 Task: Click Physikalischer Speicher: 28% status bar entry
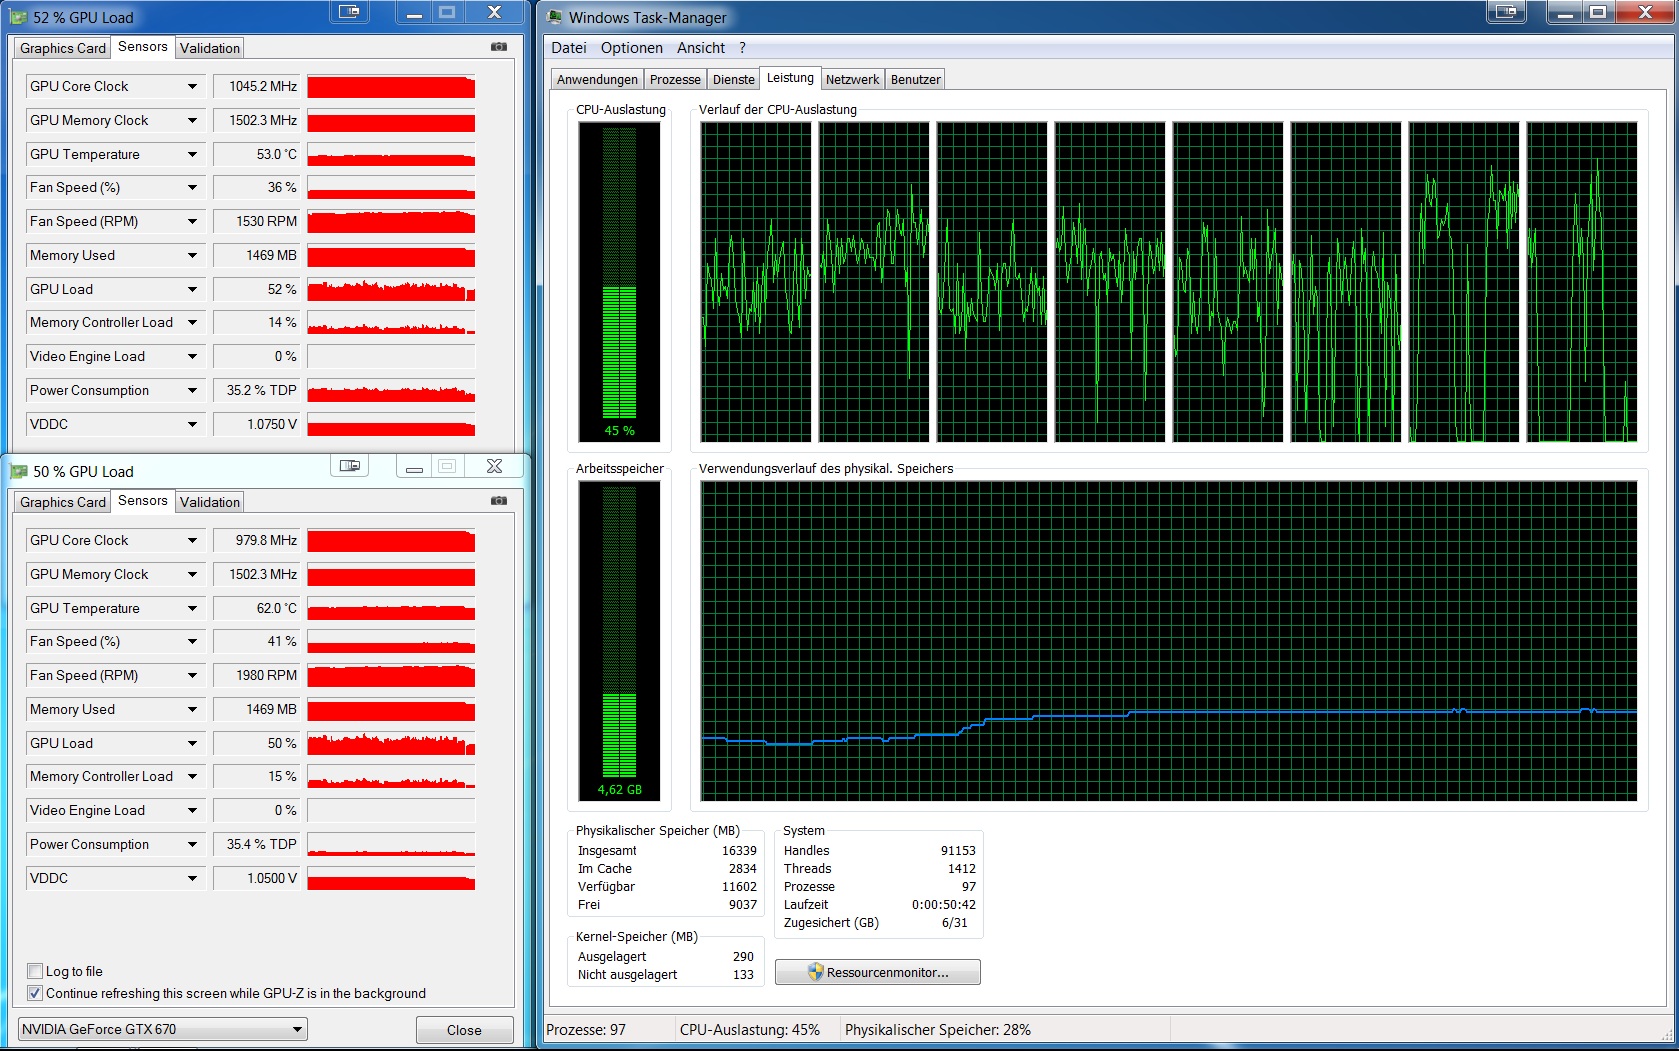click(x=938, y=1030)
